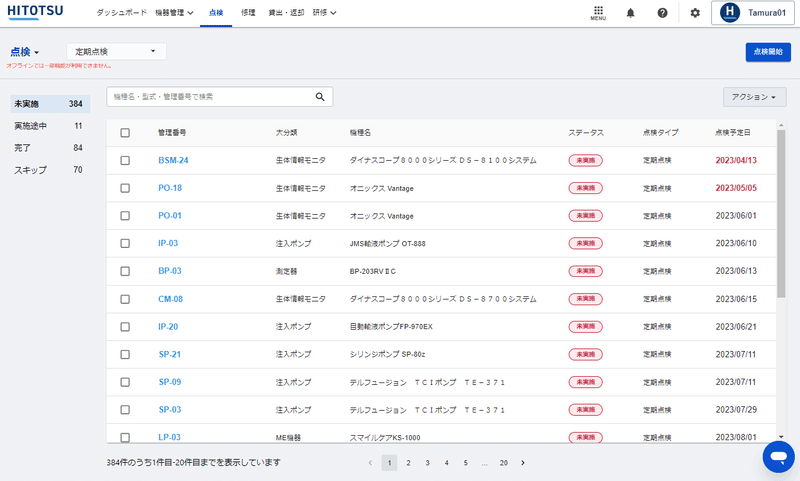Check the SP-03 row checkbox
Screen dimensions: 800x481
125,410
